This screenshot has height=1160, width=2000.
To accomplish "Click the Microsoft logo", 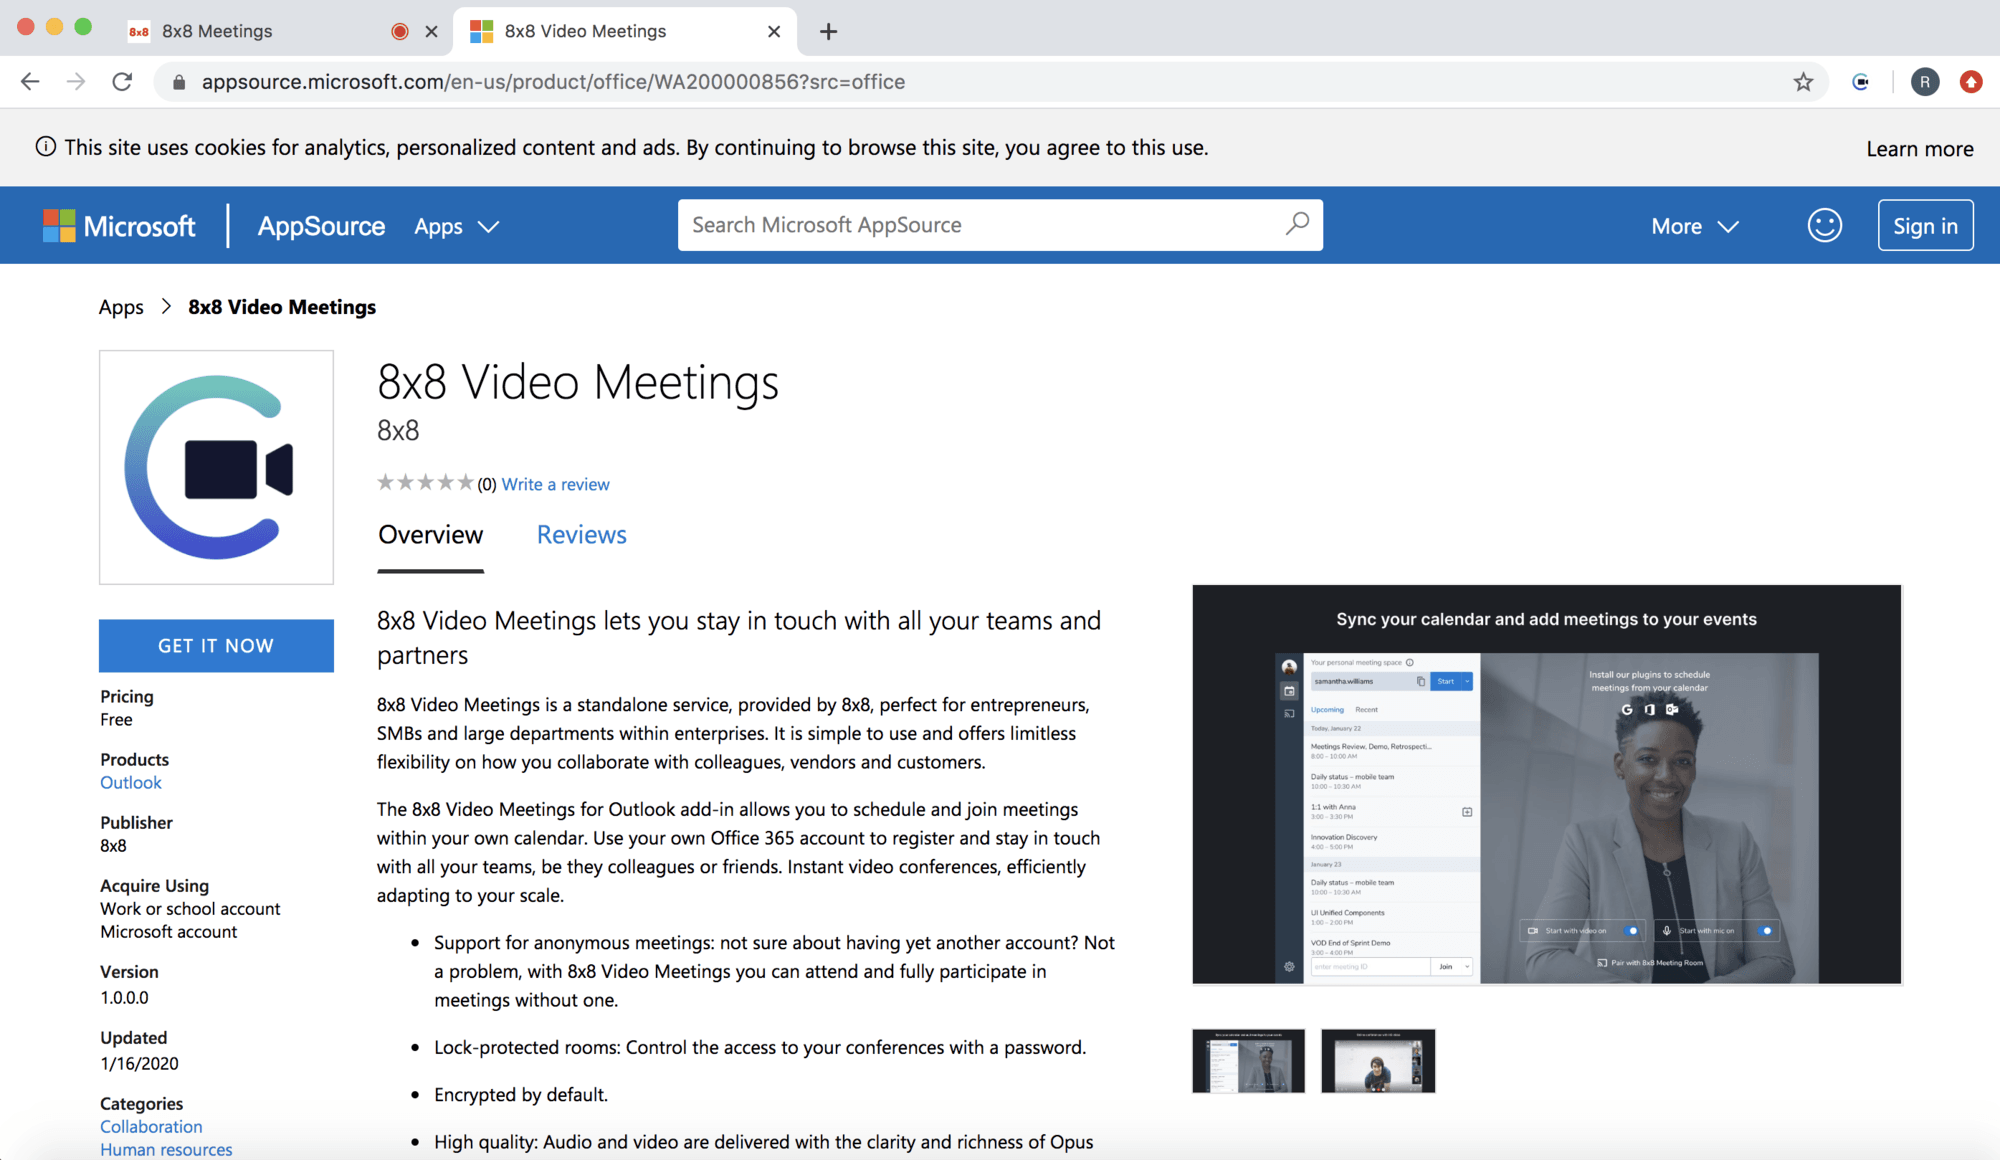I will (119, 226).
